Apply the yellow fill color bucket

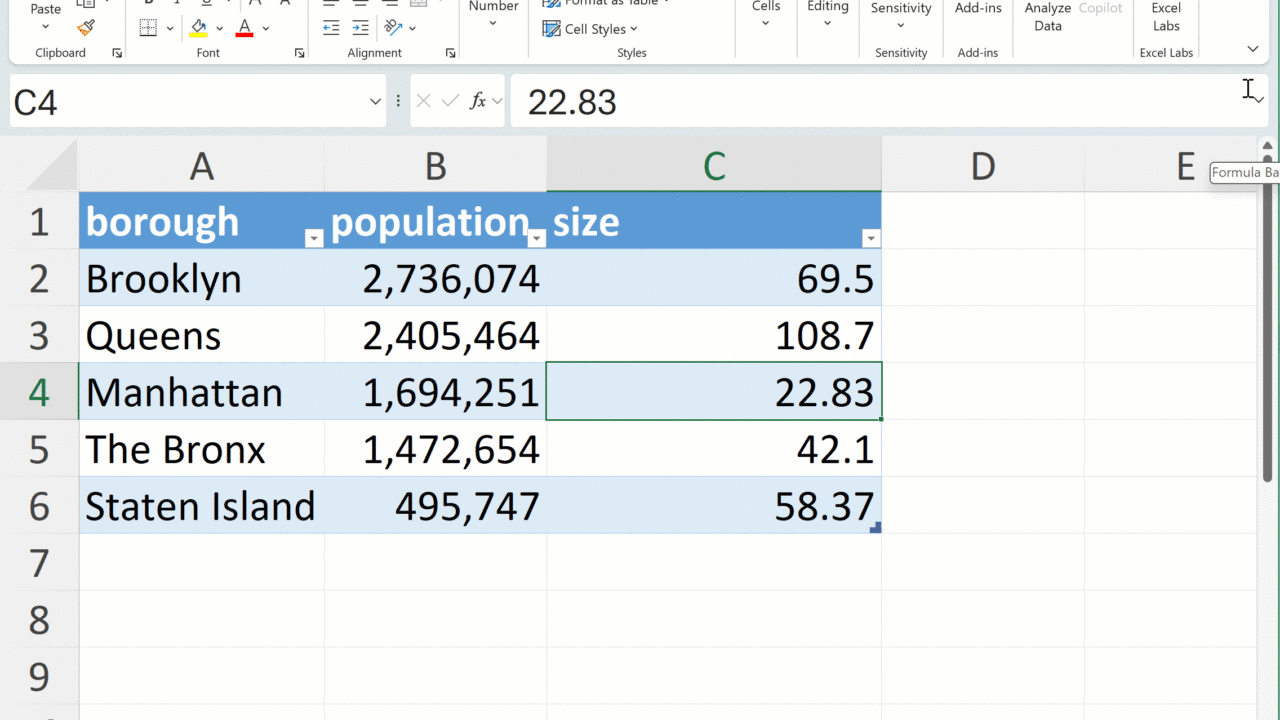click(199, 28)
